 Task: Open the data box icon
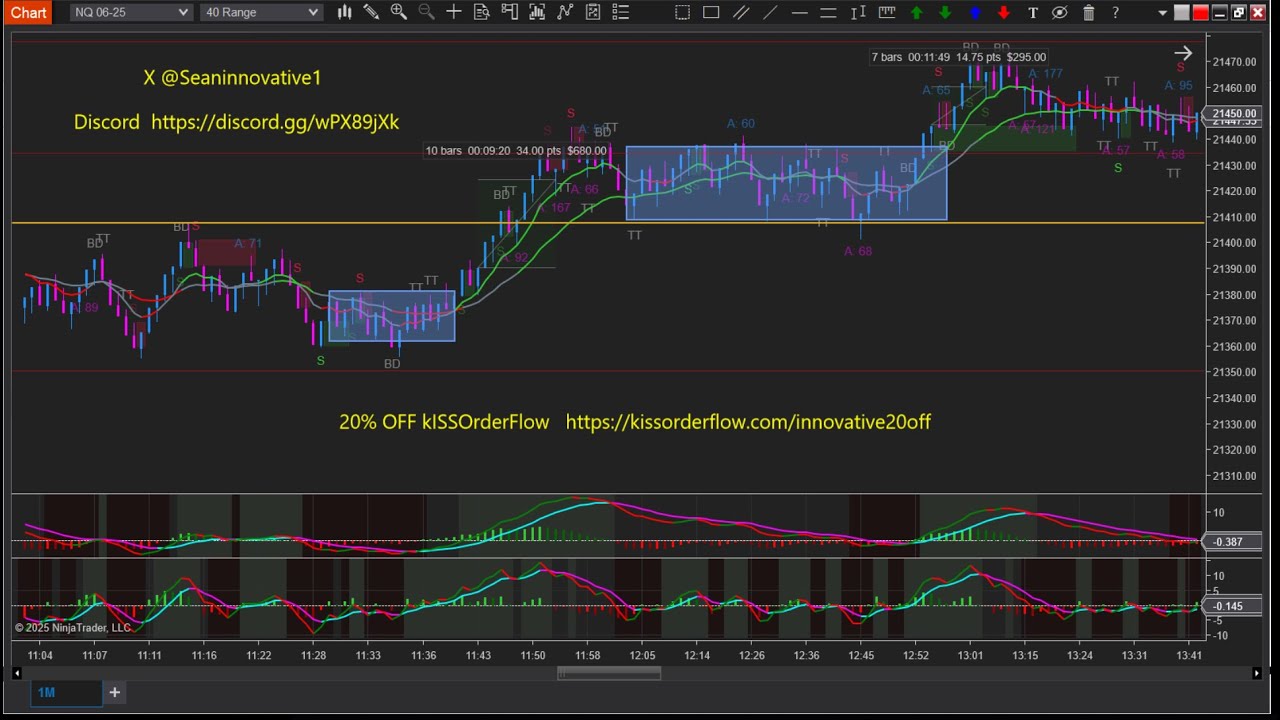tap(481, 12)
